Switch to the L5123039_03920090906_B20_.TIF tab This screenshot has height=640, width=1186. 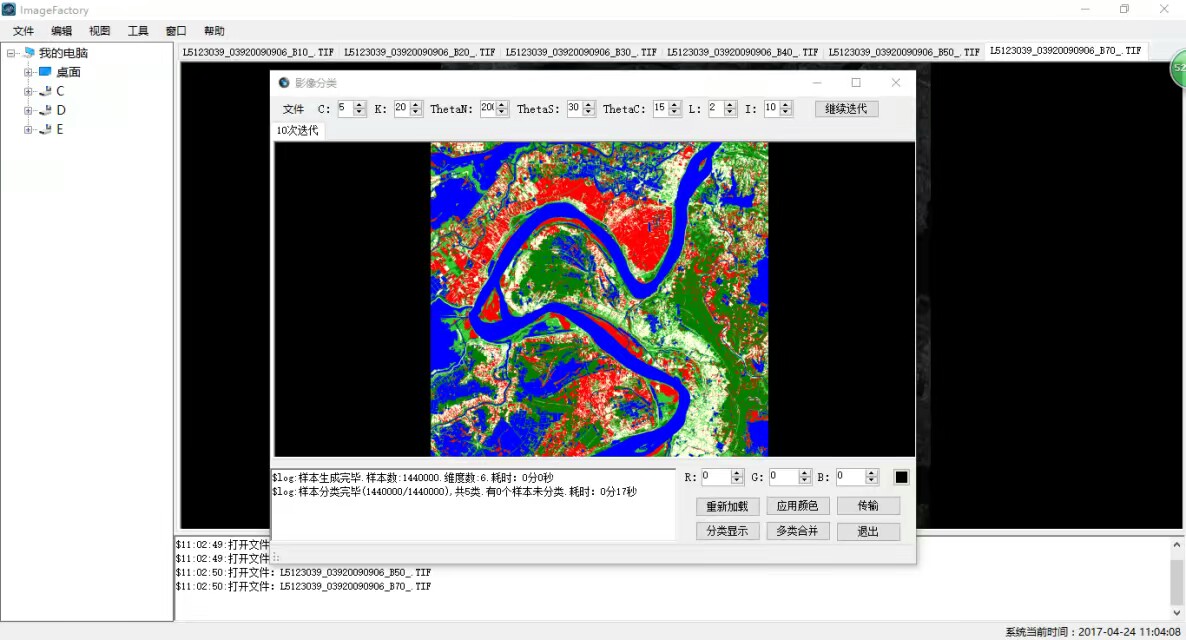(420, 52)
